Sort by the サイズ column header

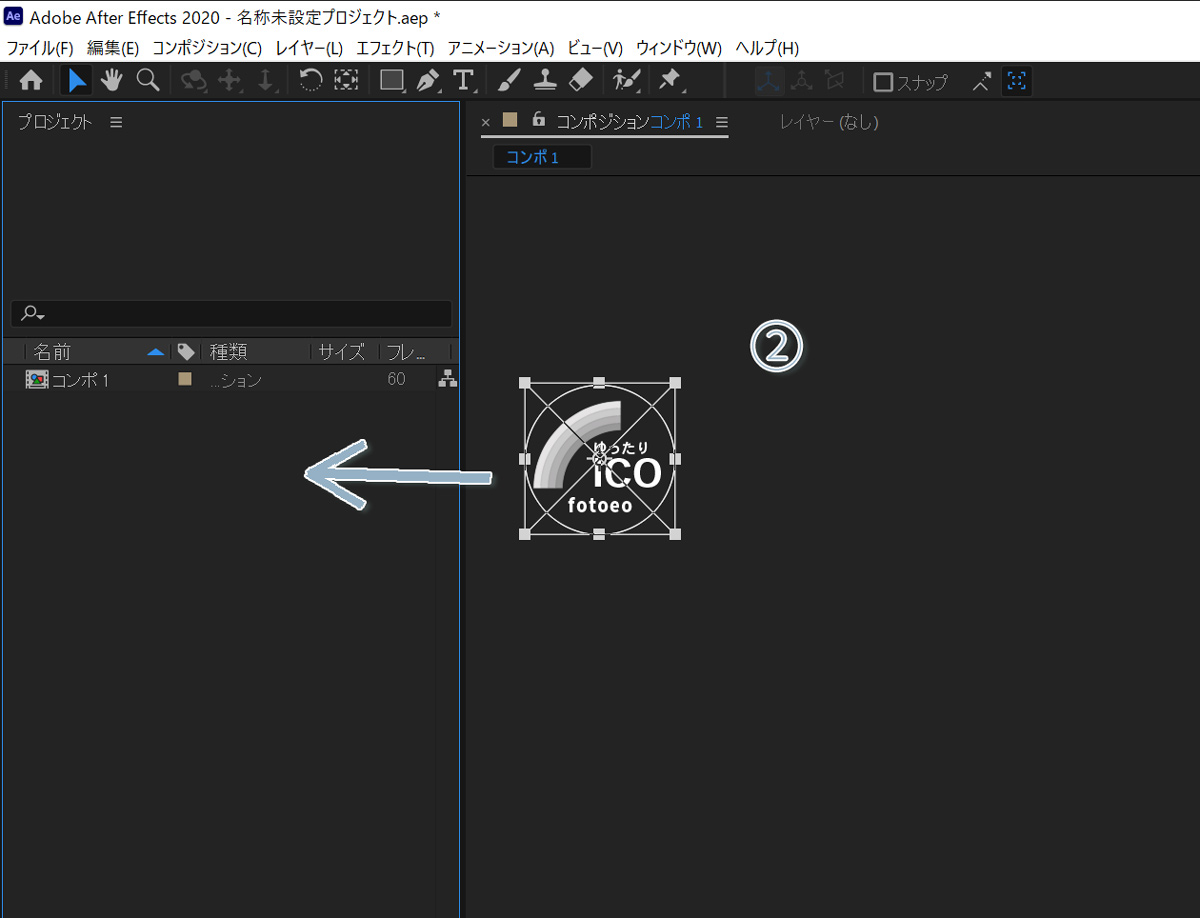pyautogui.click(x=342, y=352)
